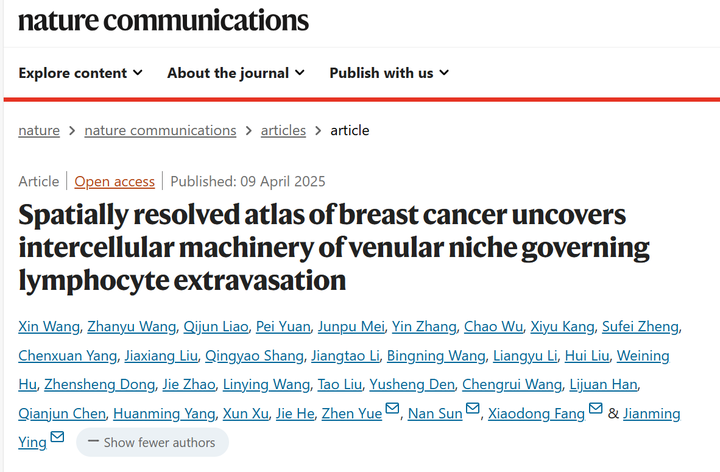Click author Jie He link
The image size is (720, 472).
coord(294,413)
